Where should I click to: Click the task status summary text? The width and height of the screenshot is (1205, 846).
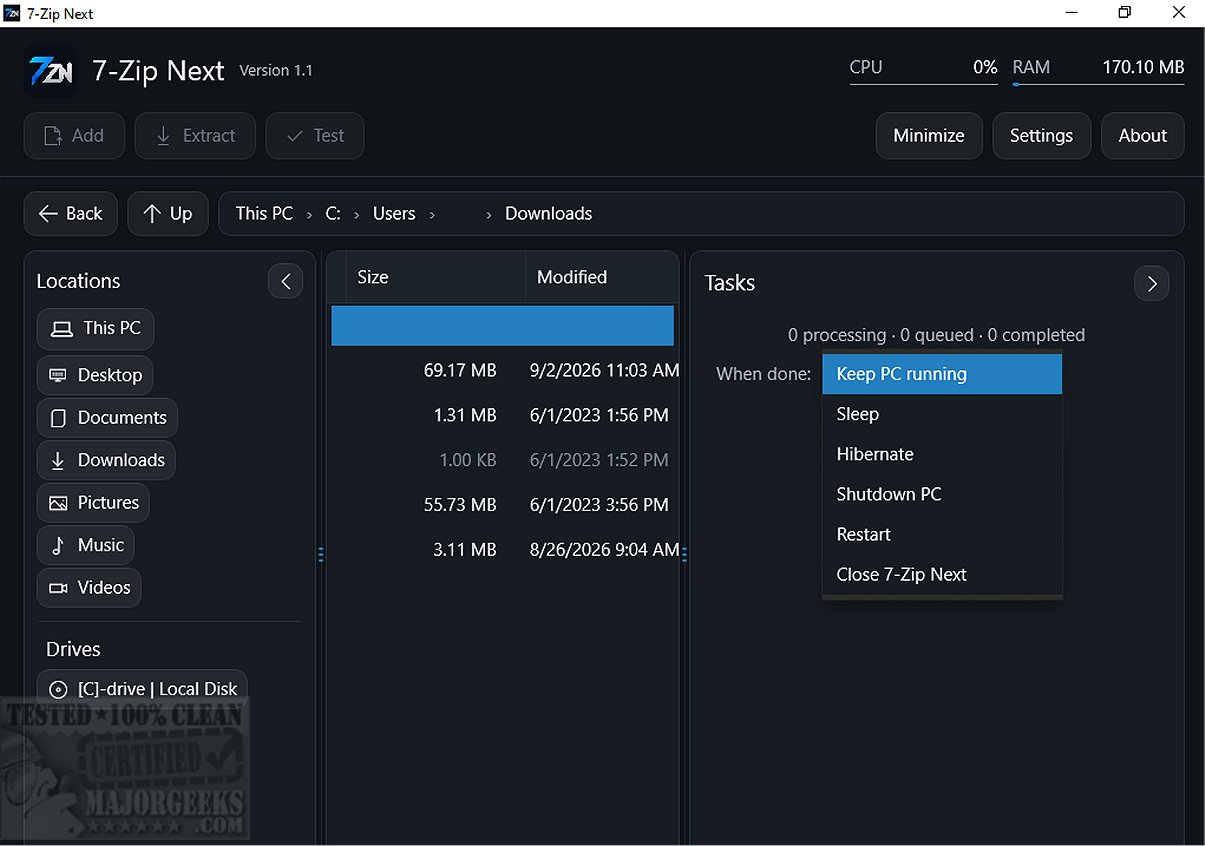[x=936, y=335]
